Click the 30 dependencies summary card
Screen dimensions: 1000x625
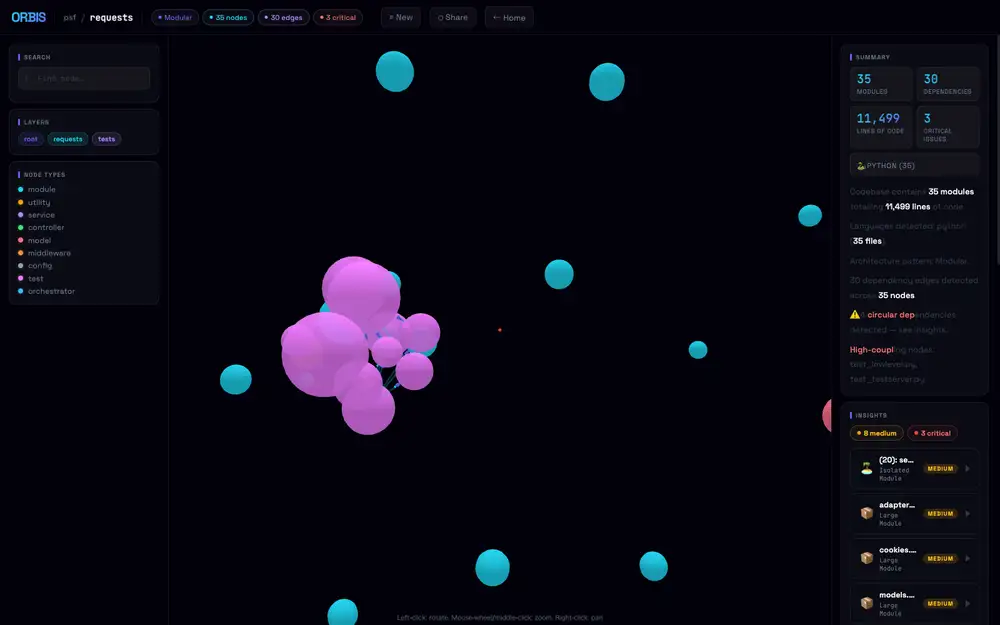pos(948,84)
